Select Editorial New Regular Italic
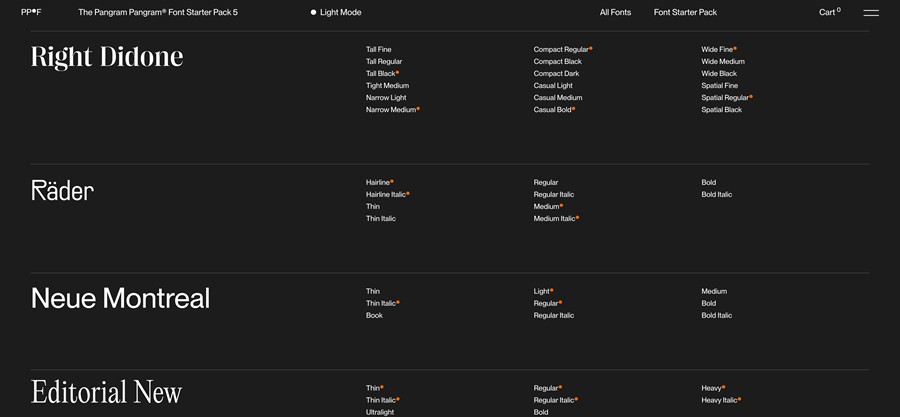900x417 pixels. coord(556,400)
